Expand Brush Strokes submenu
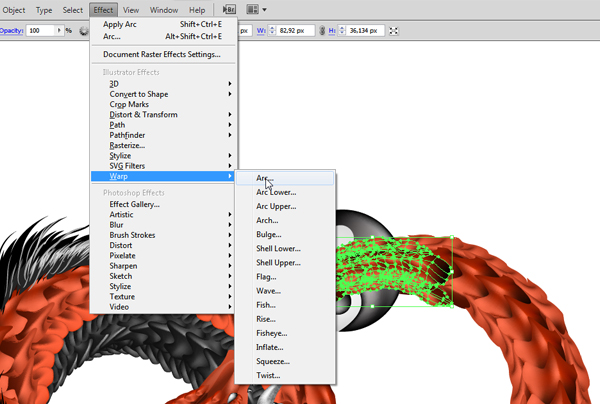The width and height of the screenshot is (600, 404). (x=163, y=235)
